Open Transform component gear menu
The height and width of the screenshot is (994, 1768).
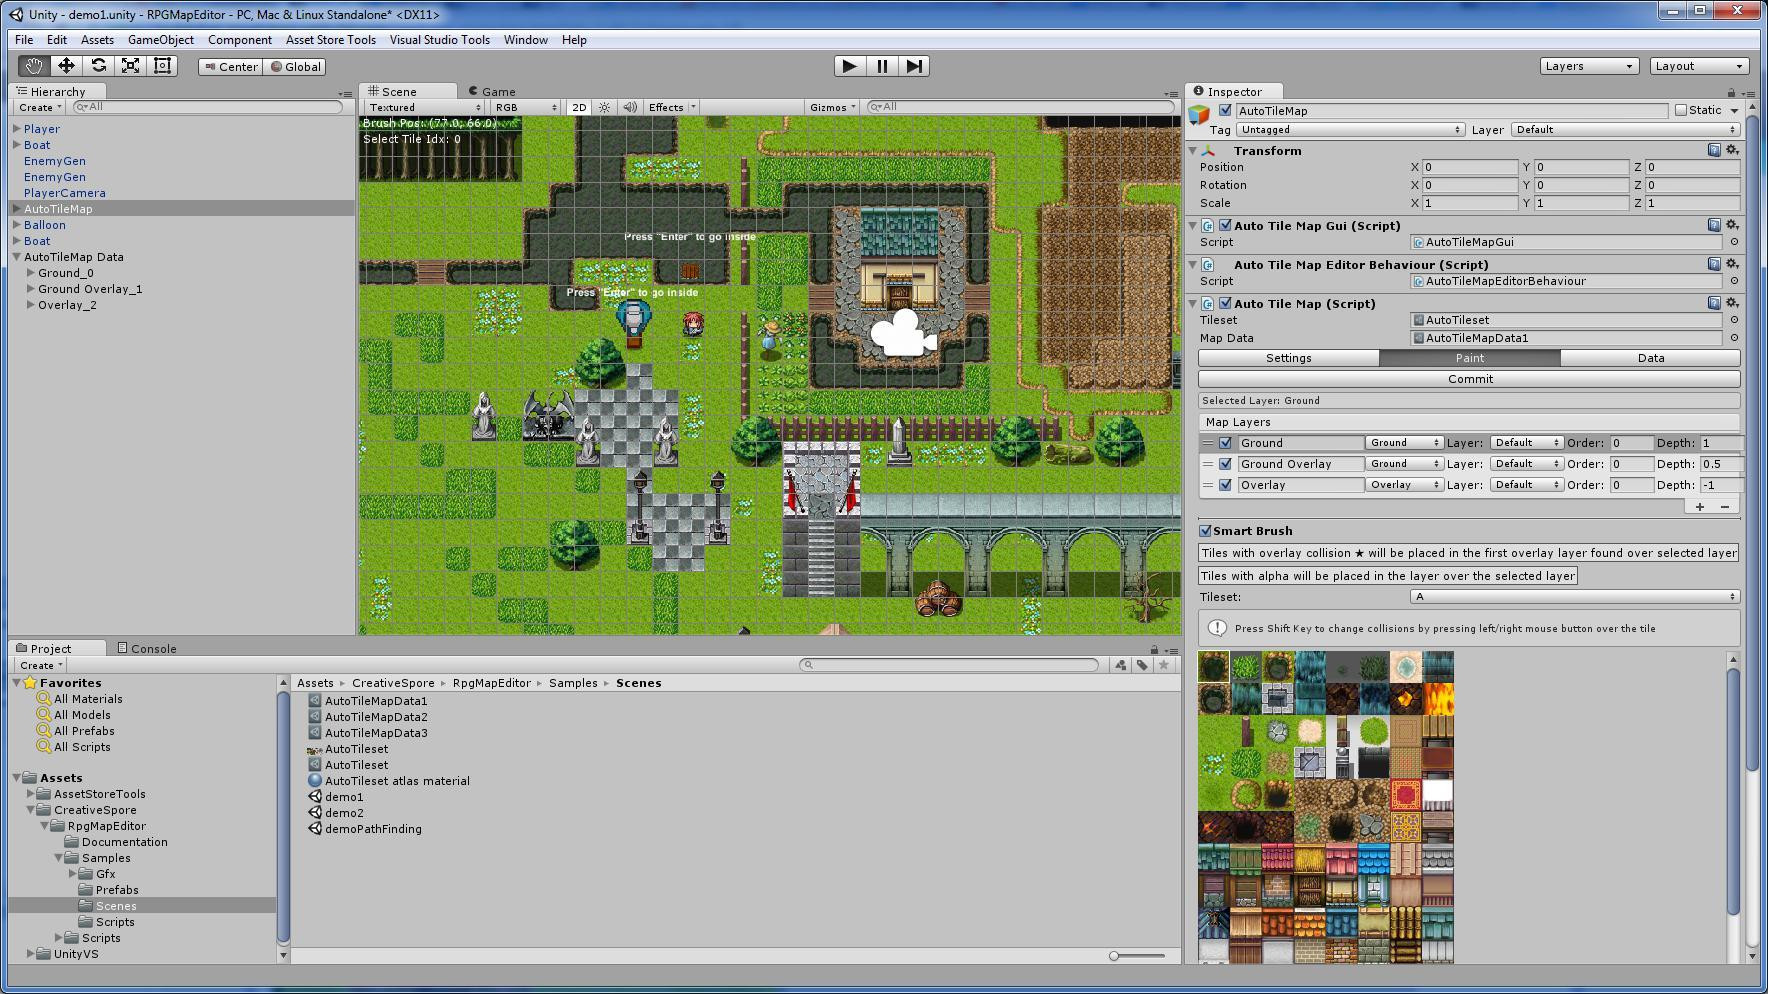click(1732, 150)
